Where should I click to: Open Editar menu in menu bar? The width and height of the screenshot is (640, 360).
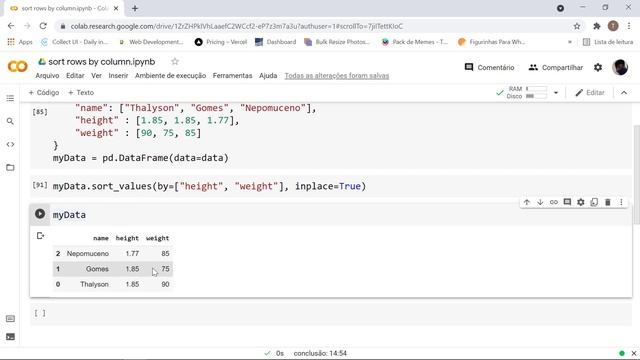click(75, 76)
